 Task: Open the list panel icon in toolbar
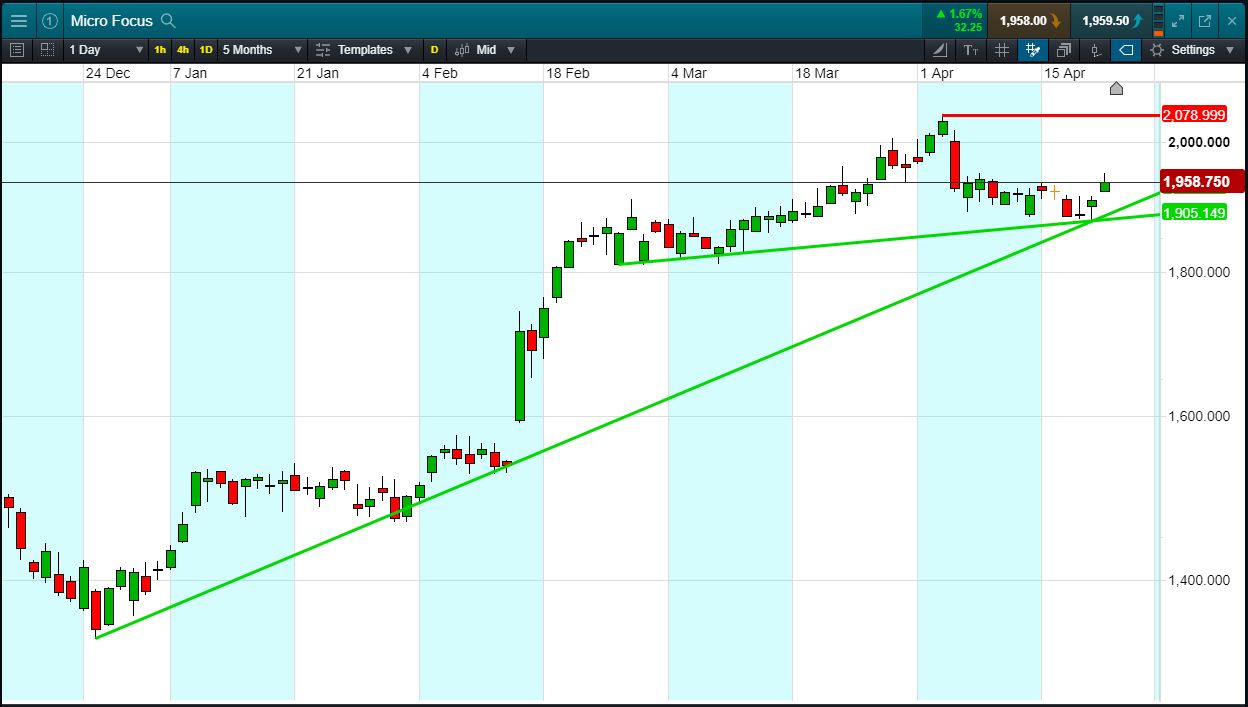pos(17,49)
